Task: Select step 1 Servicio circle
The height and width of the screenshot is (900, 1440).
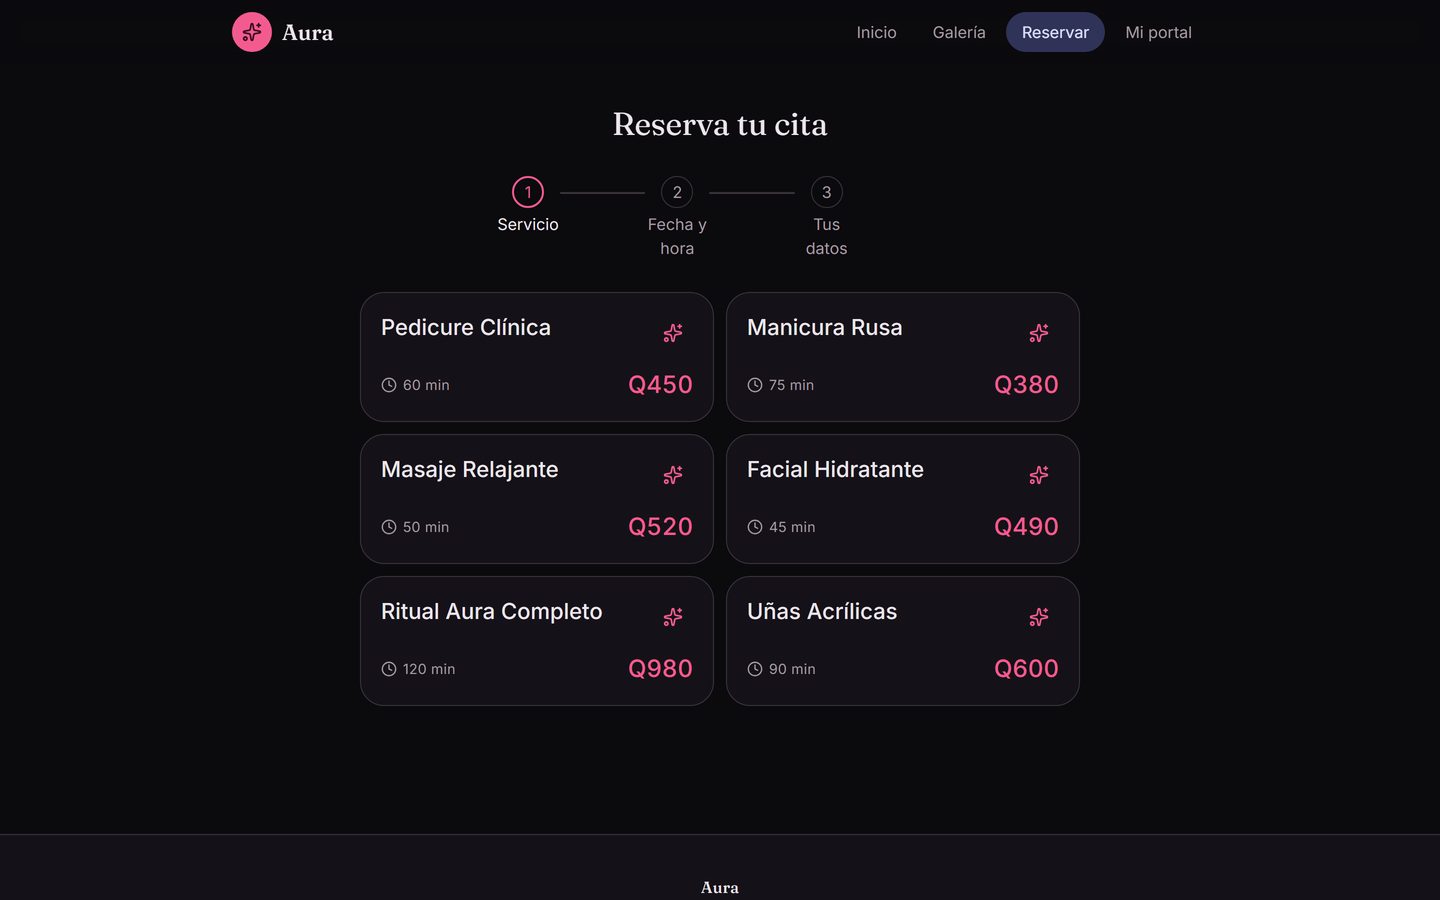Action: (x=528, y=192)
